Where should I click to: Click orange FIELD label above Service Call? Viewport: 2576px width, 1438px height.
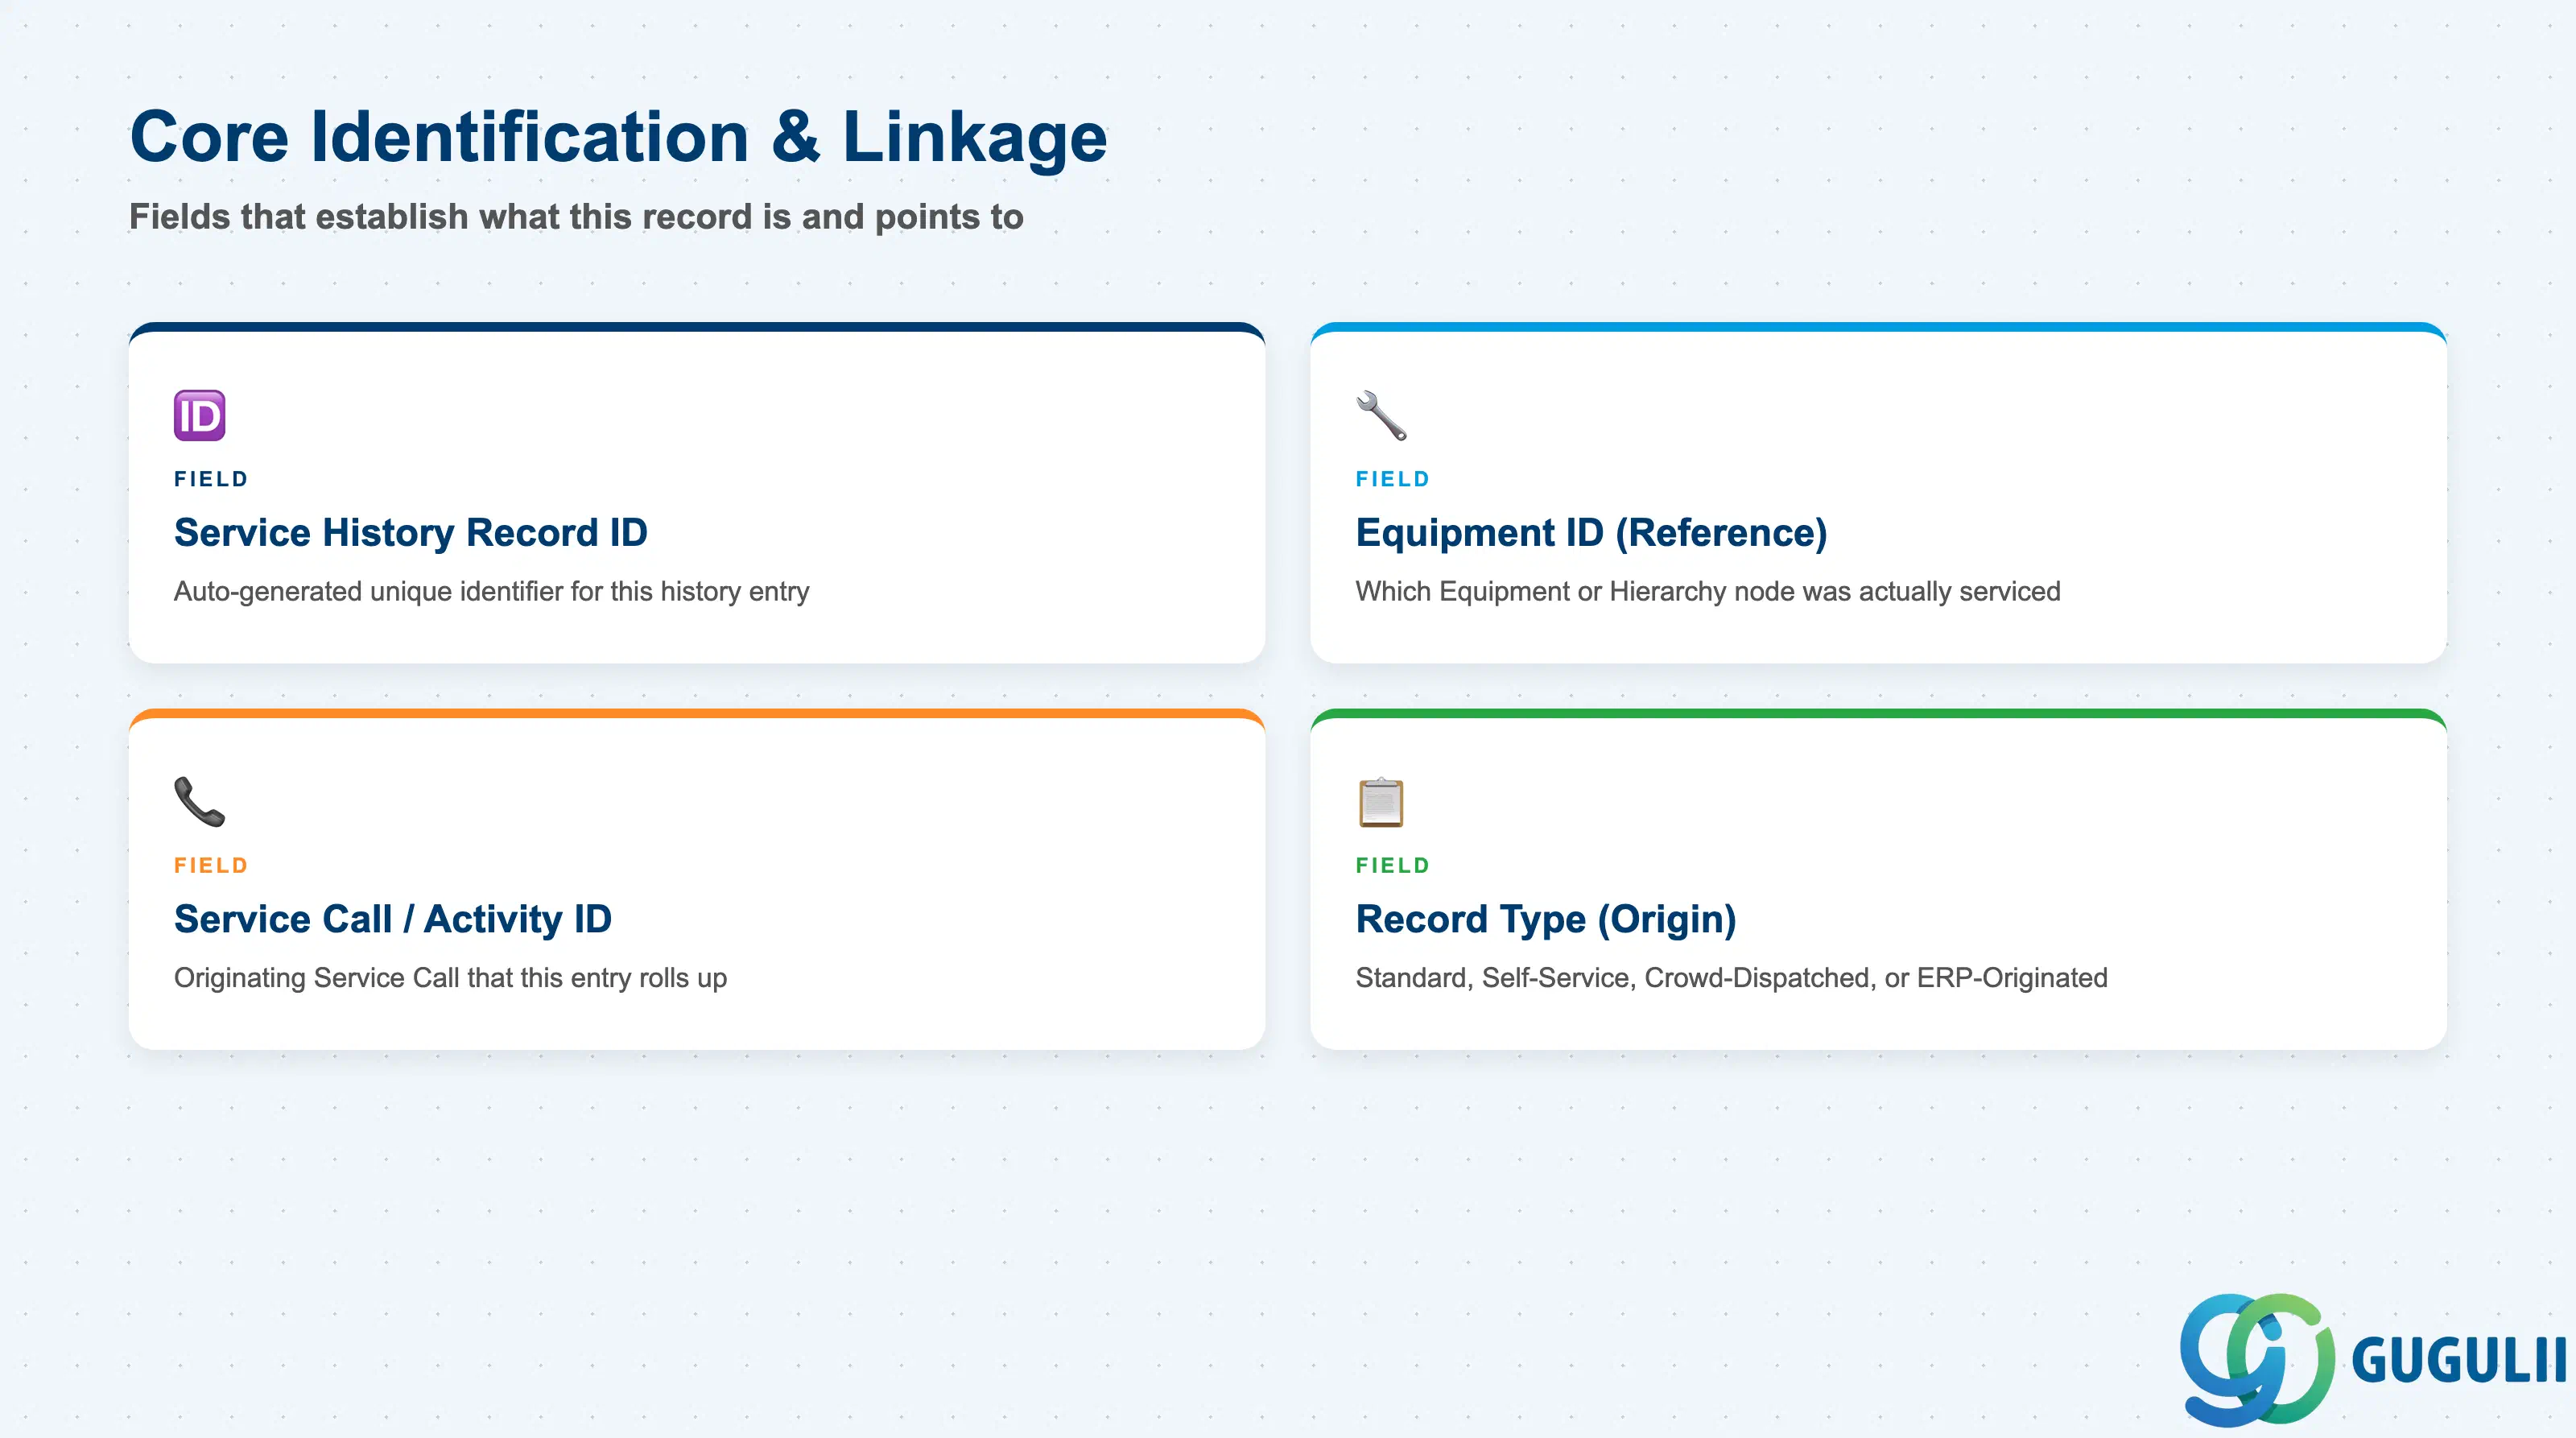pyautogui.click(x=211, y=865)
